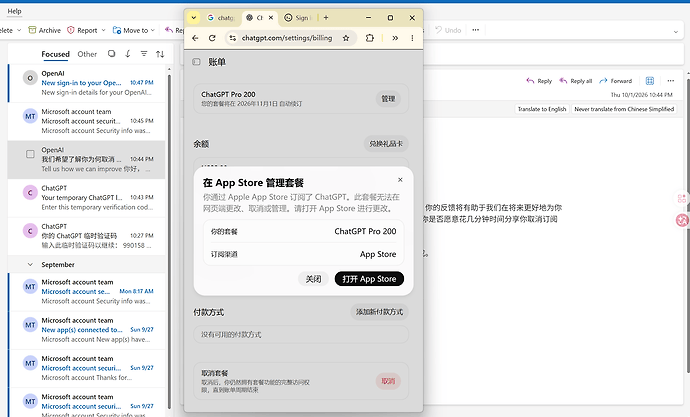The image size is (690, 417).
Task: Click the jump-to icon beside the filter
Action: (x=128, y=54)
